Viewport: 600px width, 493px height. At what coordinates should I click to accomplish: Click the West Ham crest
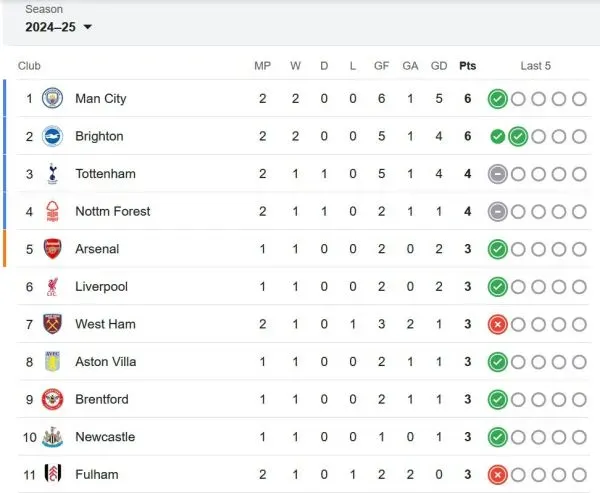click(52, 324)
